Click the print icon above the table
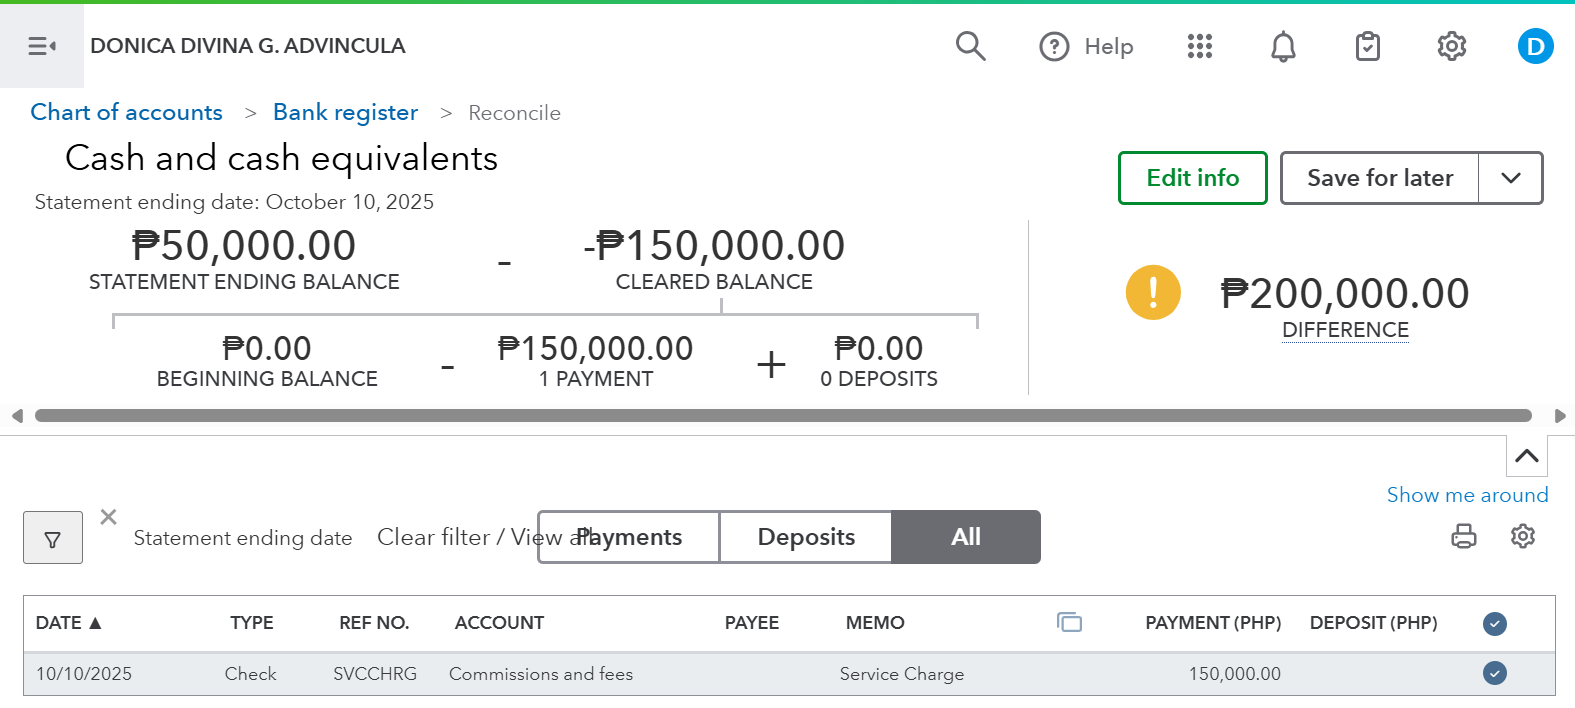The height and width of the screenshot is (708, 1575). (x=1463, y=537)
